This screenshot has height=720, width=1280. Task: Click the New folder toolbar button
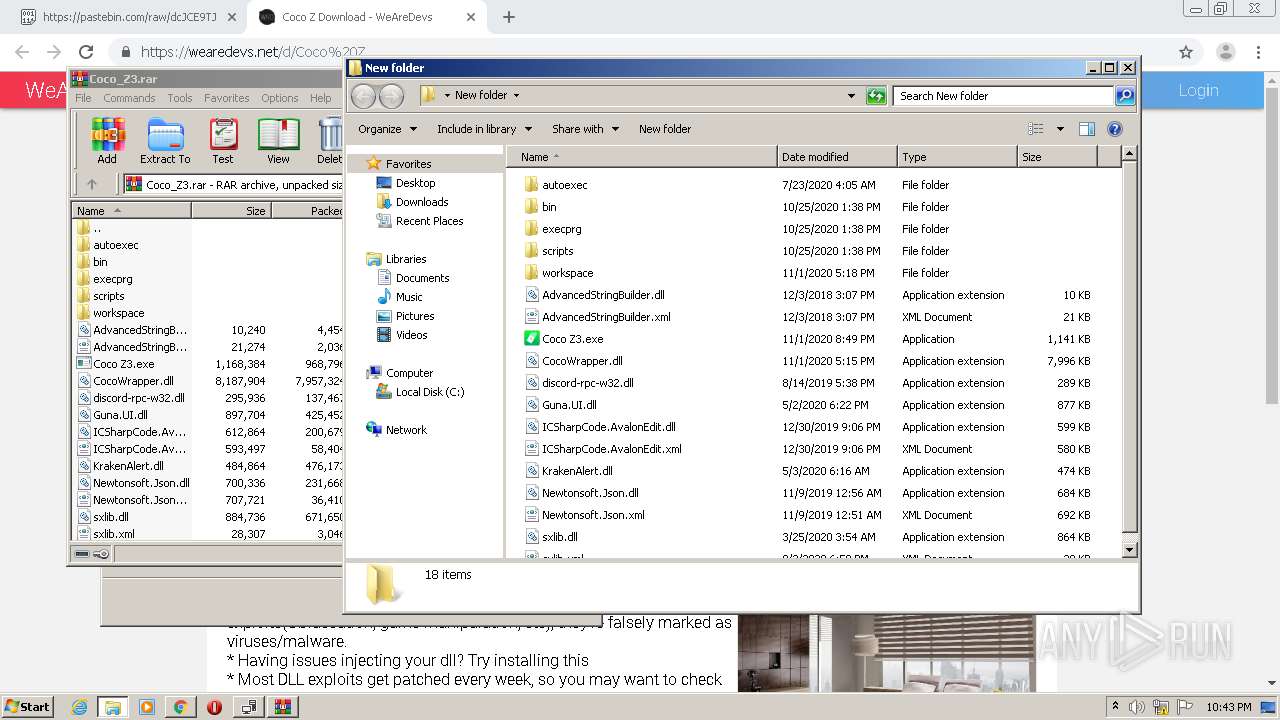(665, 129)
